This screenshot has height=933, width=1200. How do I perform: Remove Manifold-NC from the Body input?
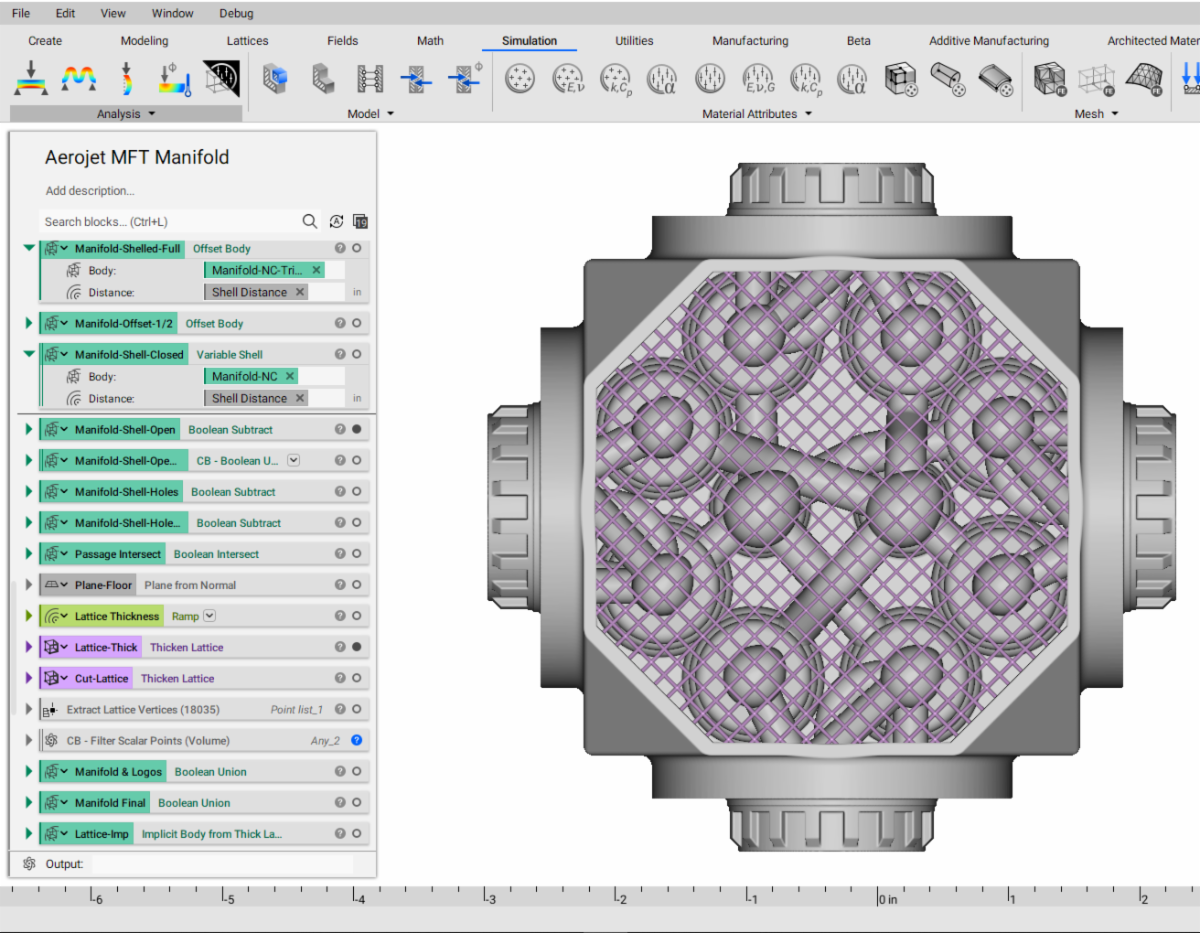[290, 376]
